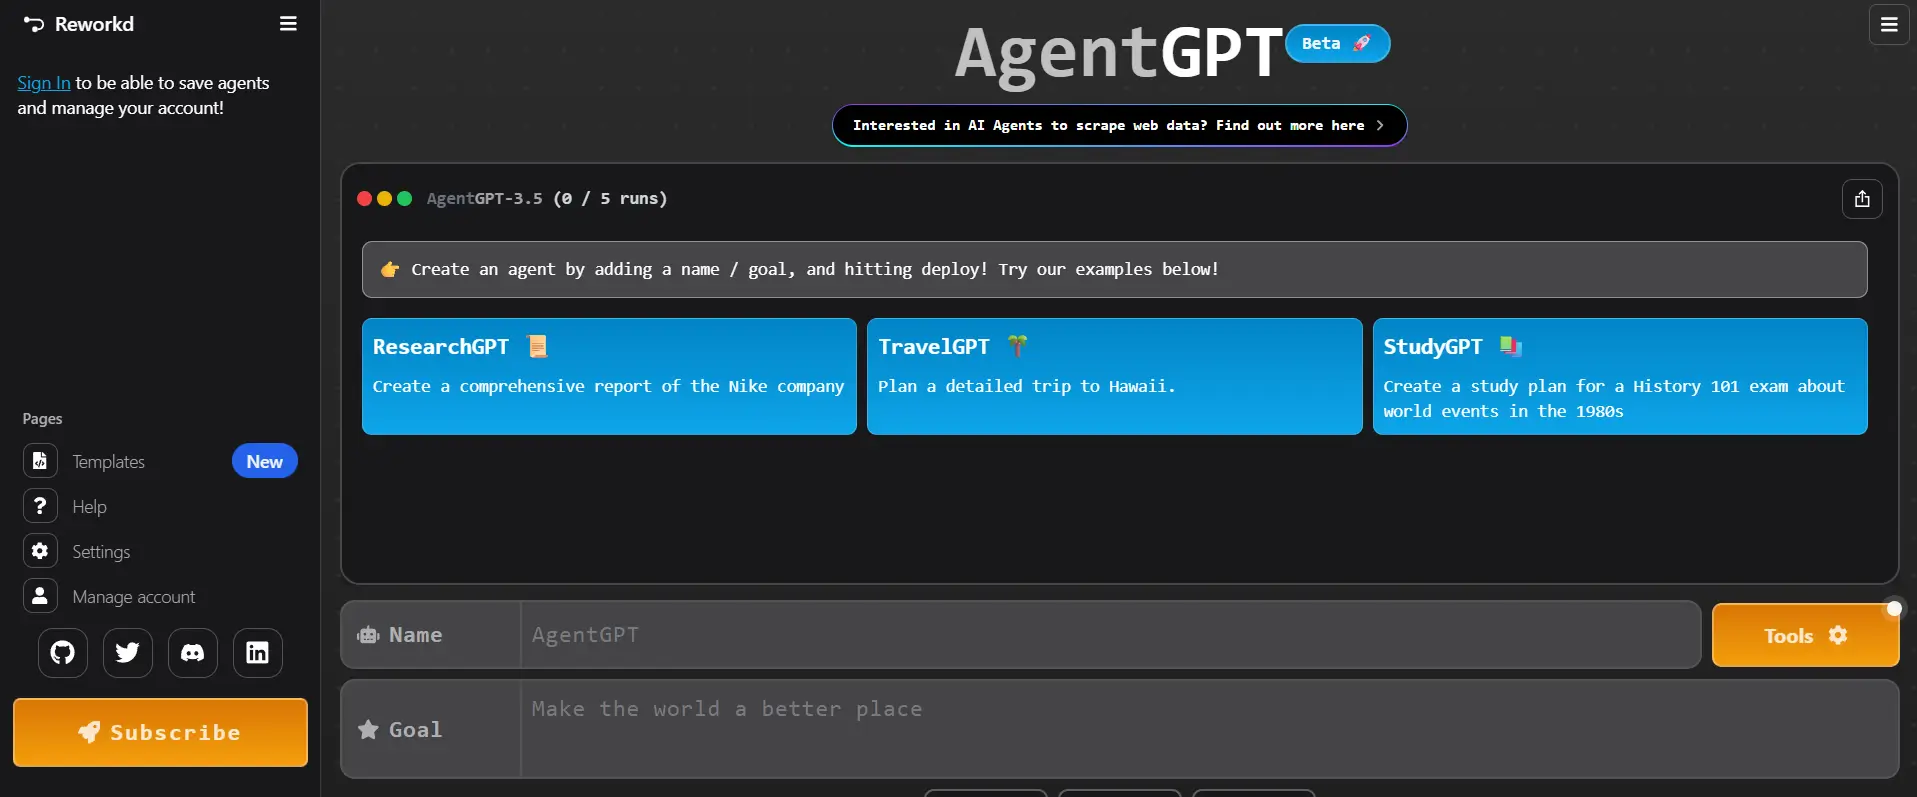Click the Sign In link
The width and height of the screenshot is (1917, 797).
click(44, 83)
